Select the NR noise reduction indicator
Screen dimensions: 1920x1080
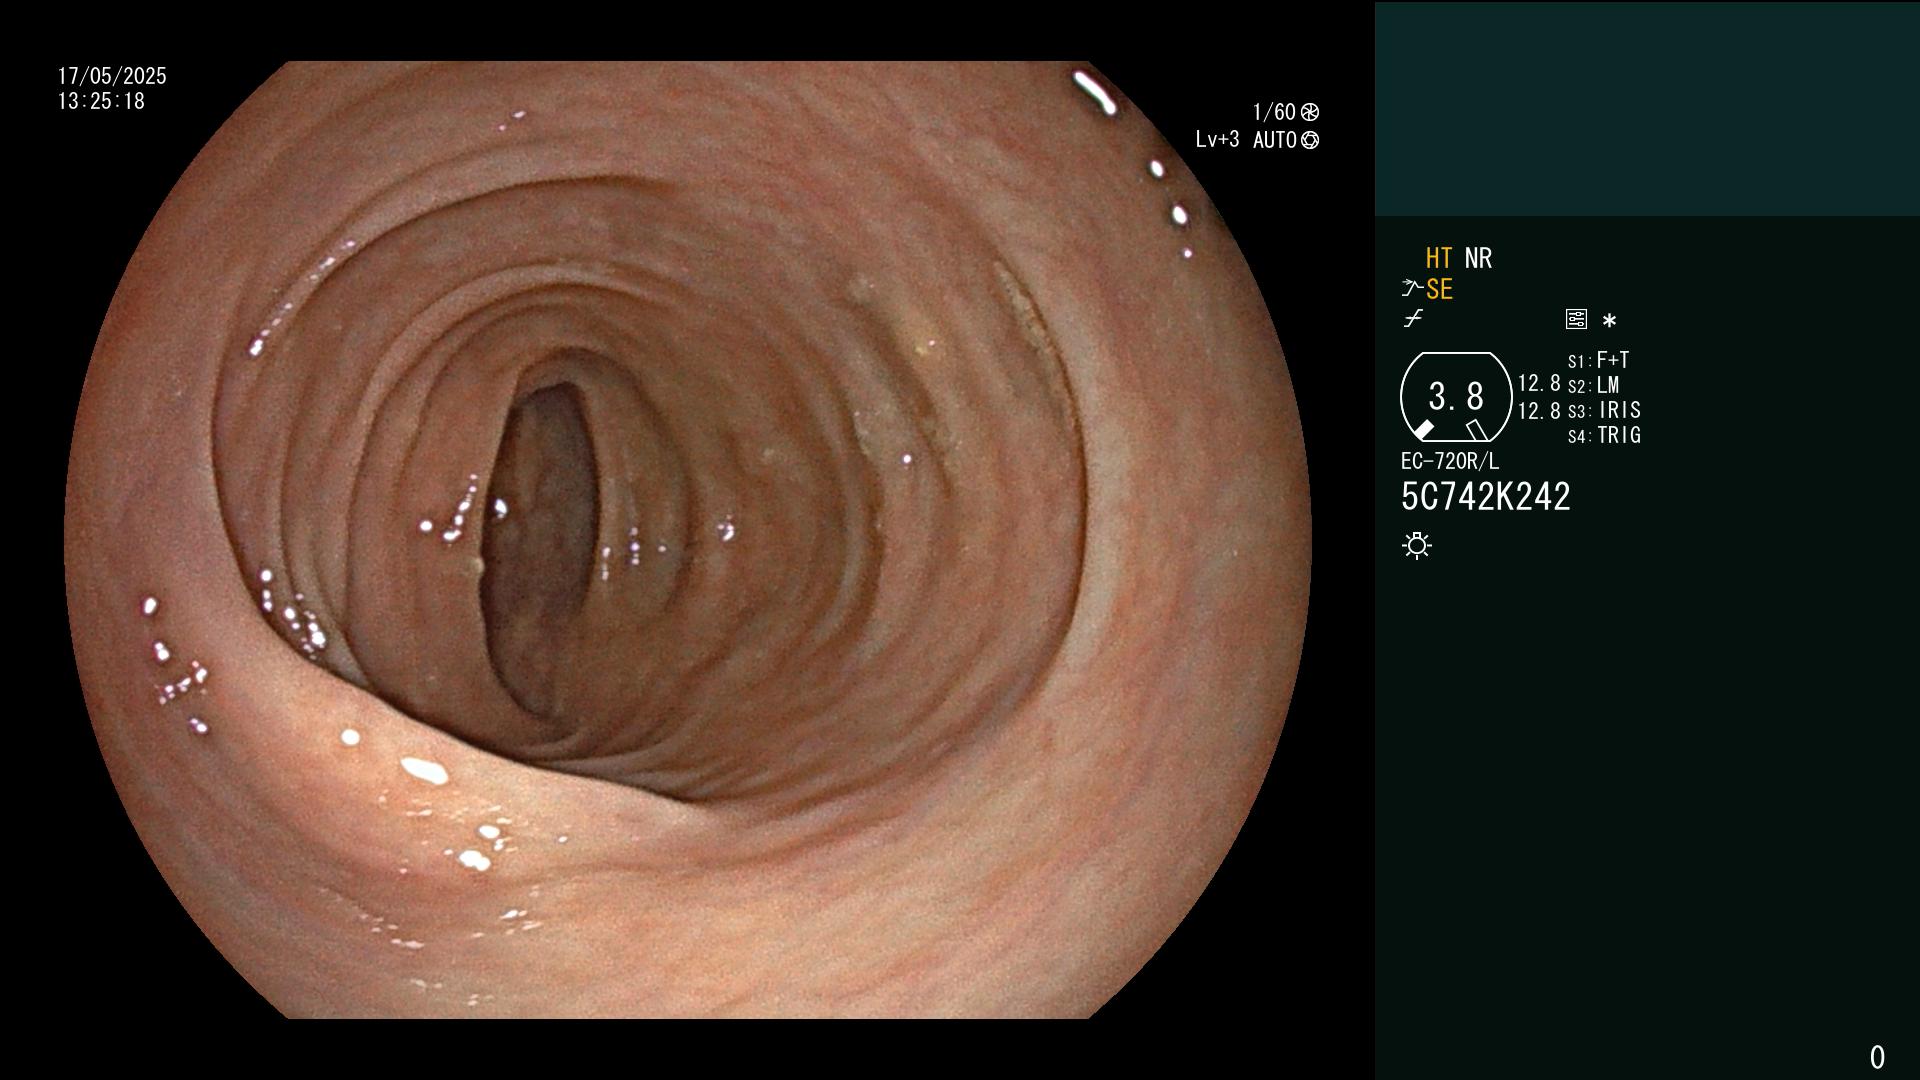(x=1478, y=258)
